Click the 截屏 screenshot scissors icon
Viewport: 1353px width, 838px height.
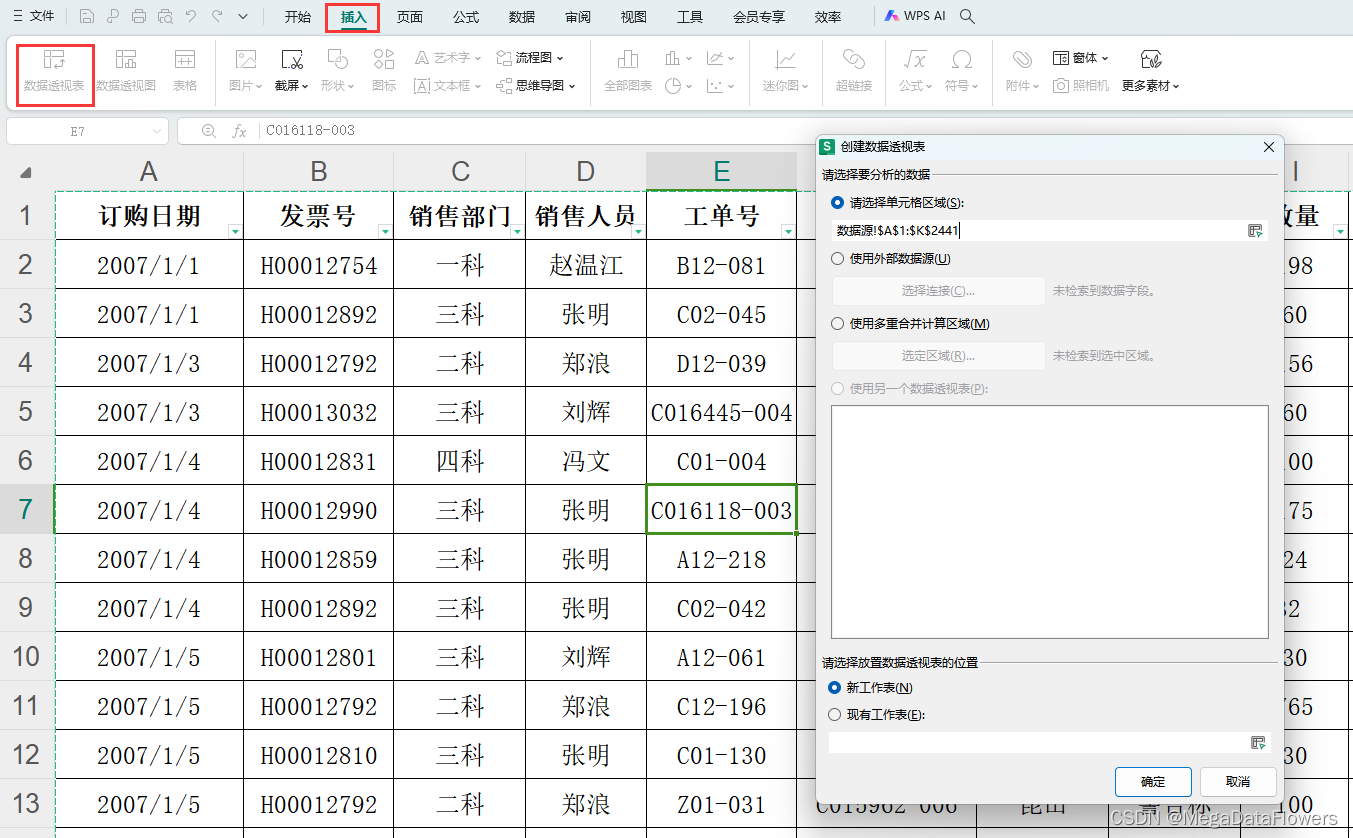point(292,60)
